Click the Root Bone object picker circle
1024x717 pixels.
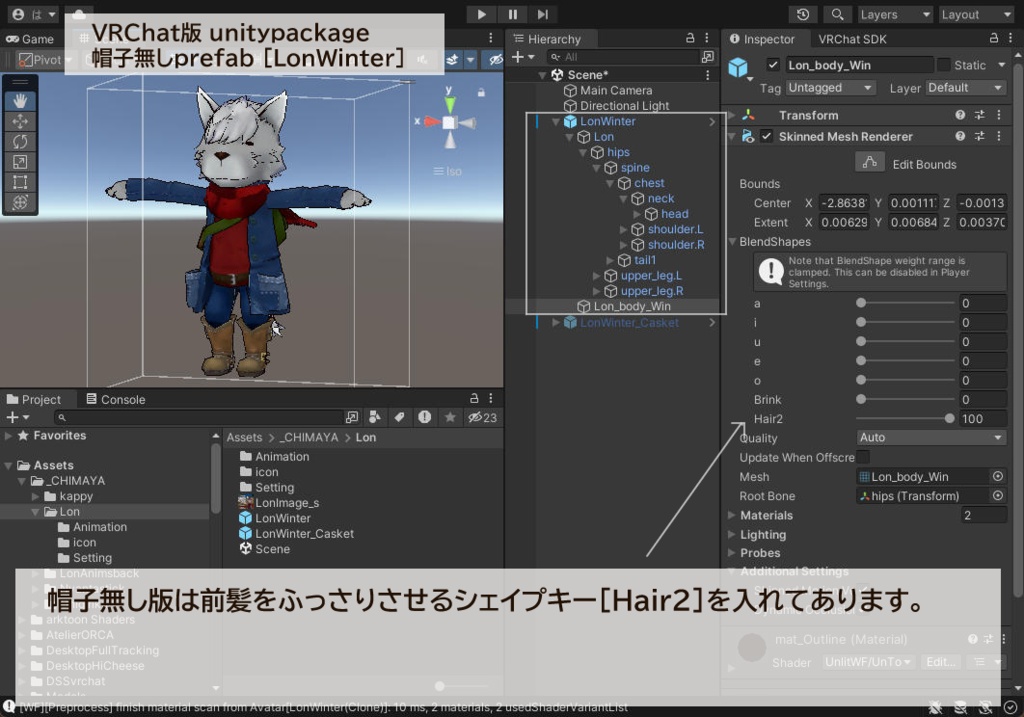tap(997, 496)
